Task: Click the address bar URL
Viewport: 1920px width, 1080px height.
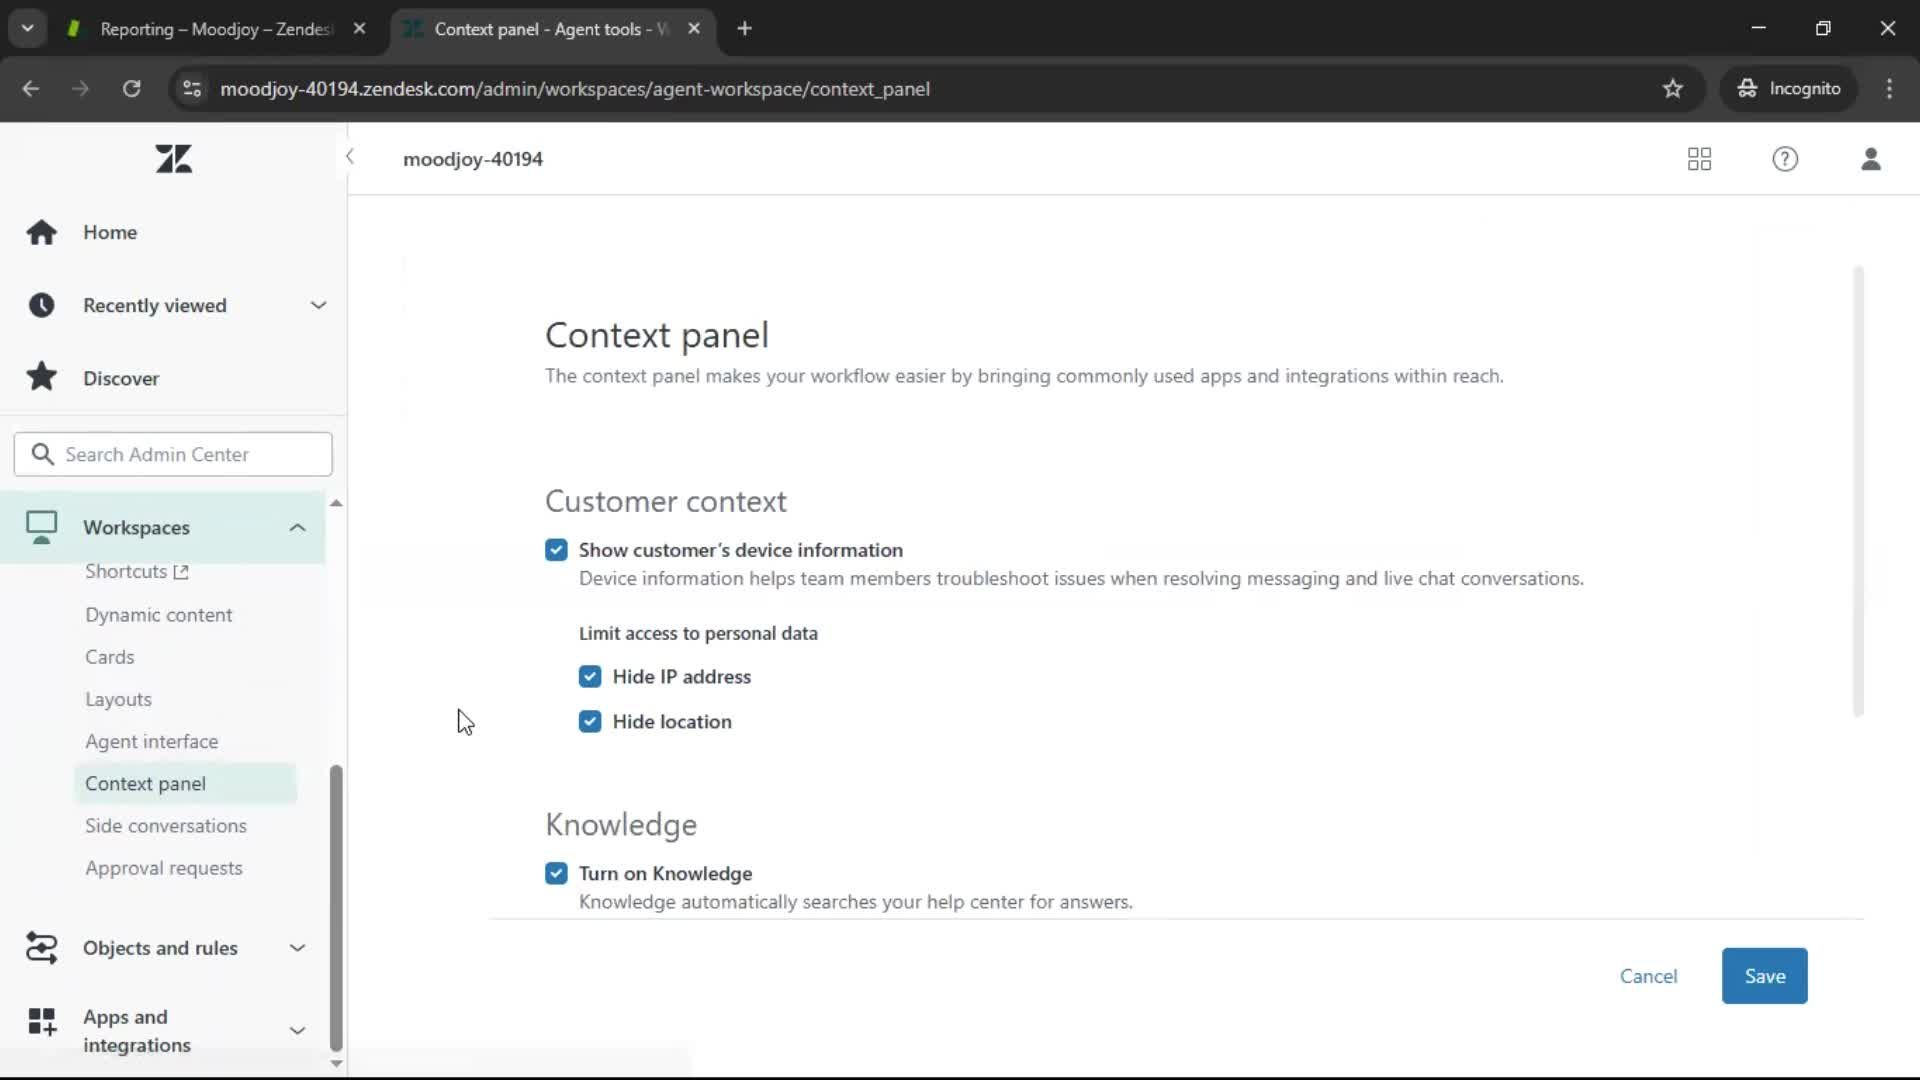Action: coord(575,89)
